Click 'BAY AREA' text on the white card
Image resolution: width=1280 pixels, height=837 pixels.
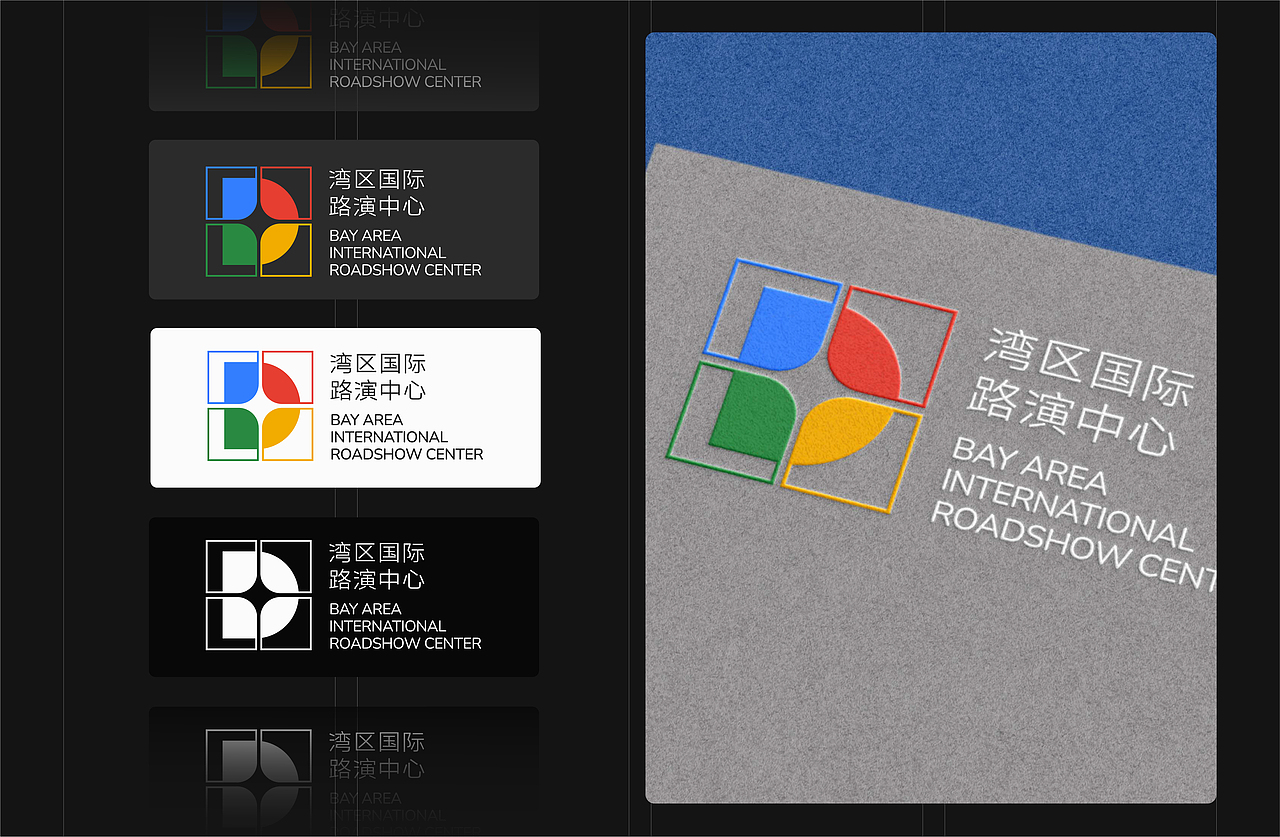(x=367, y=420)
